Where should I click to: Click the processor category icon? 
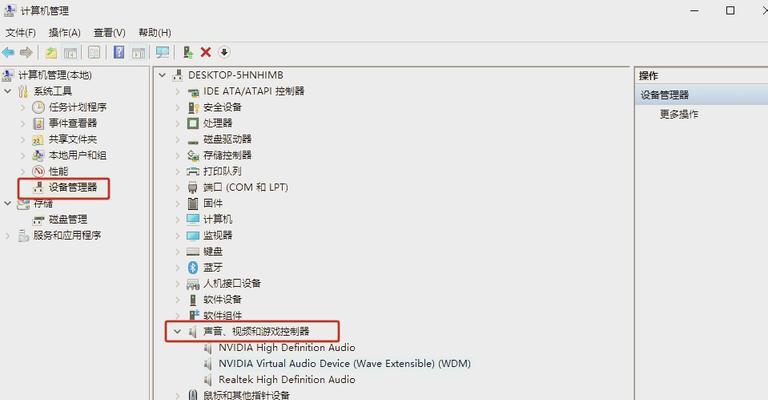point(193,123)
